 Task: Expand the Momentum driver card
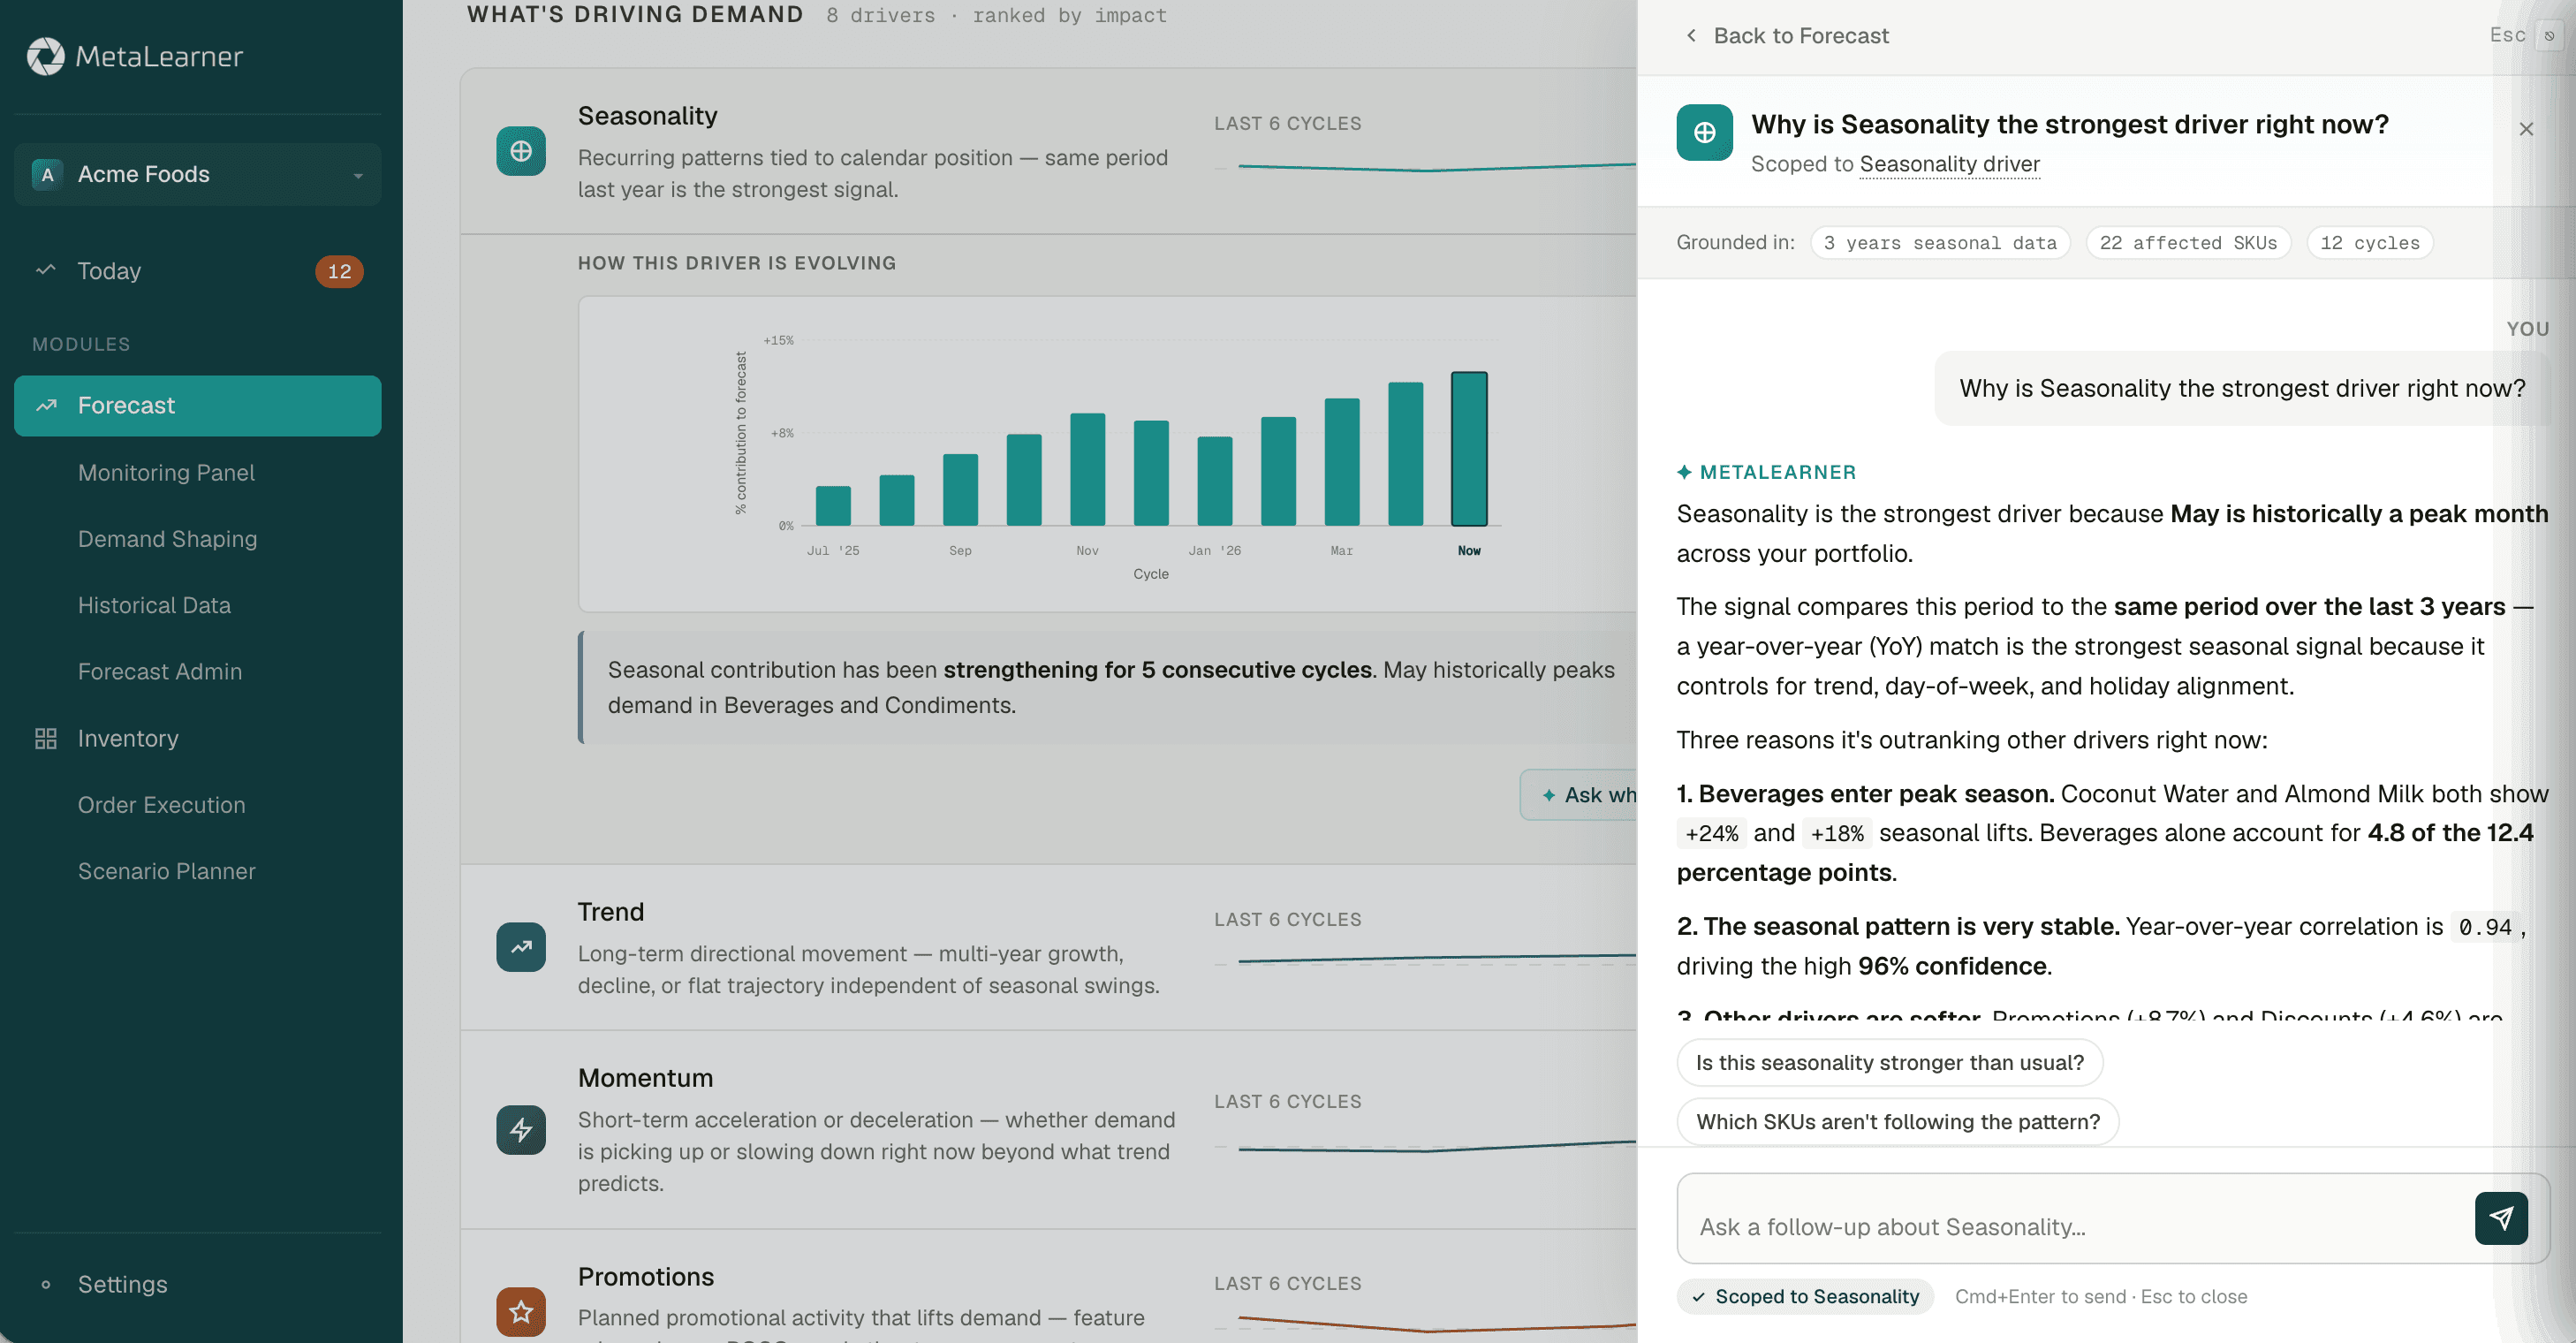point(1048,1130)
